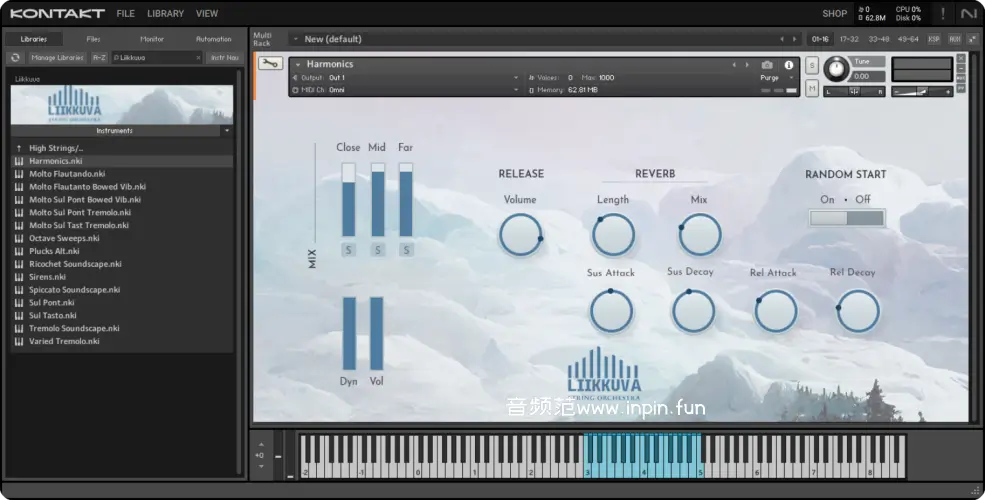Click the Native Instruments logo icon

(x=968, y=13)
